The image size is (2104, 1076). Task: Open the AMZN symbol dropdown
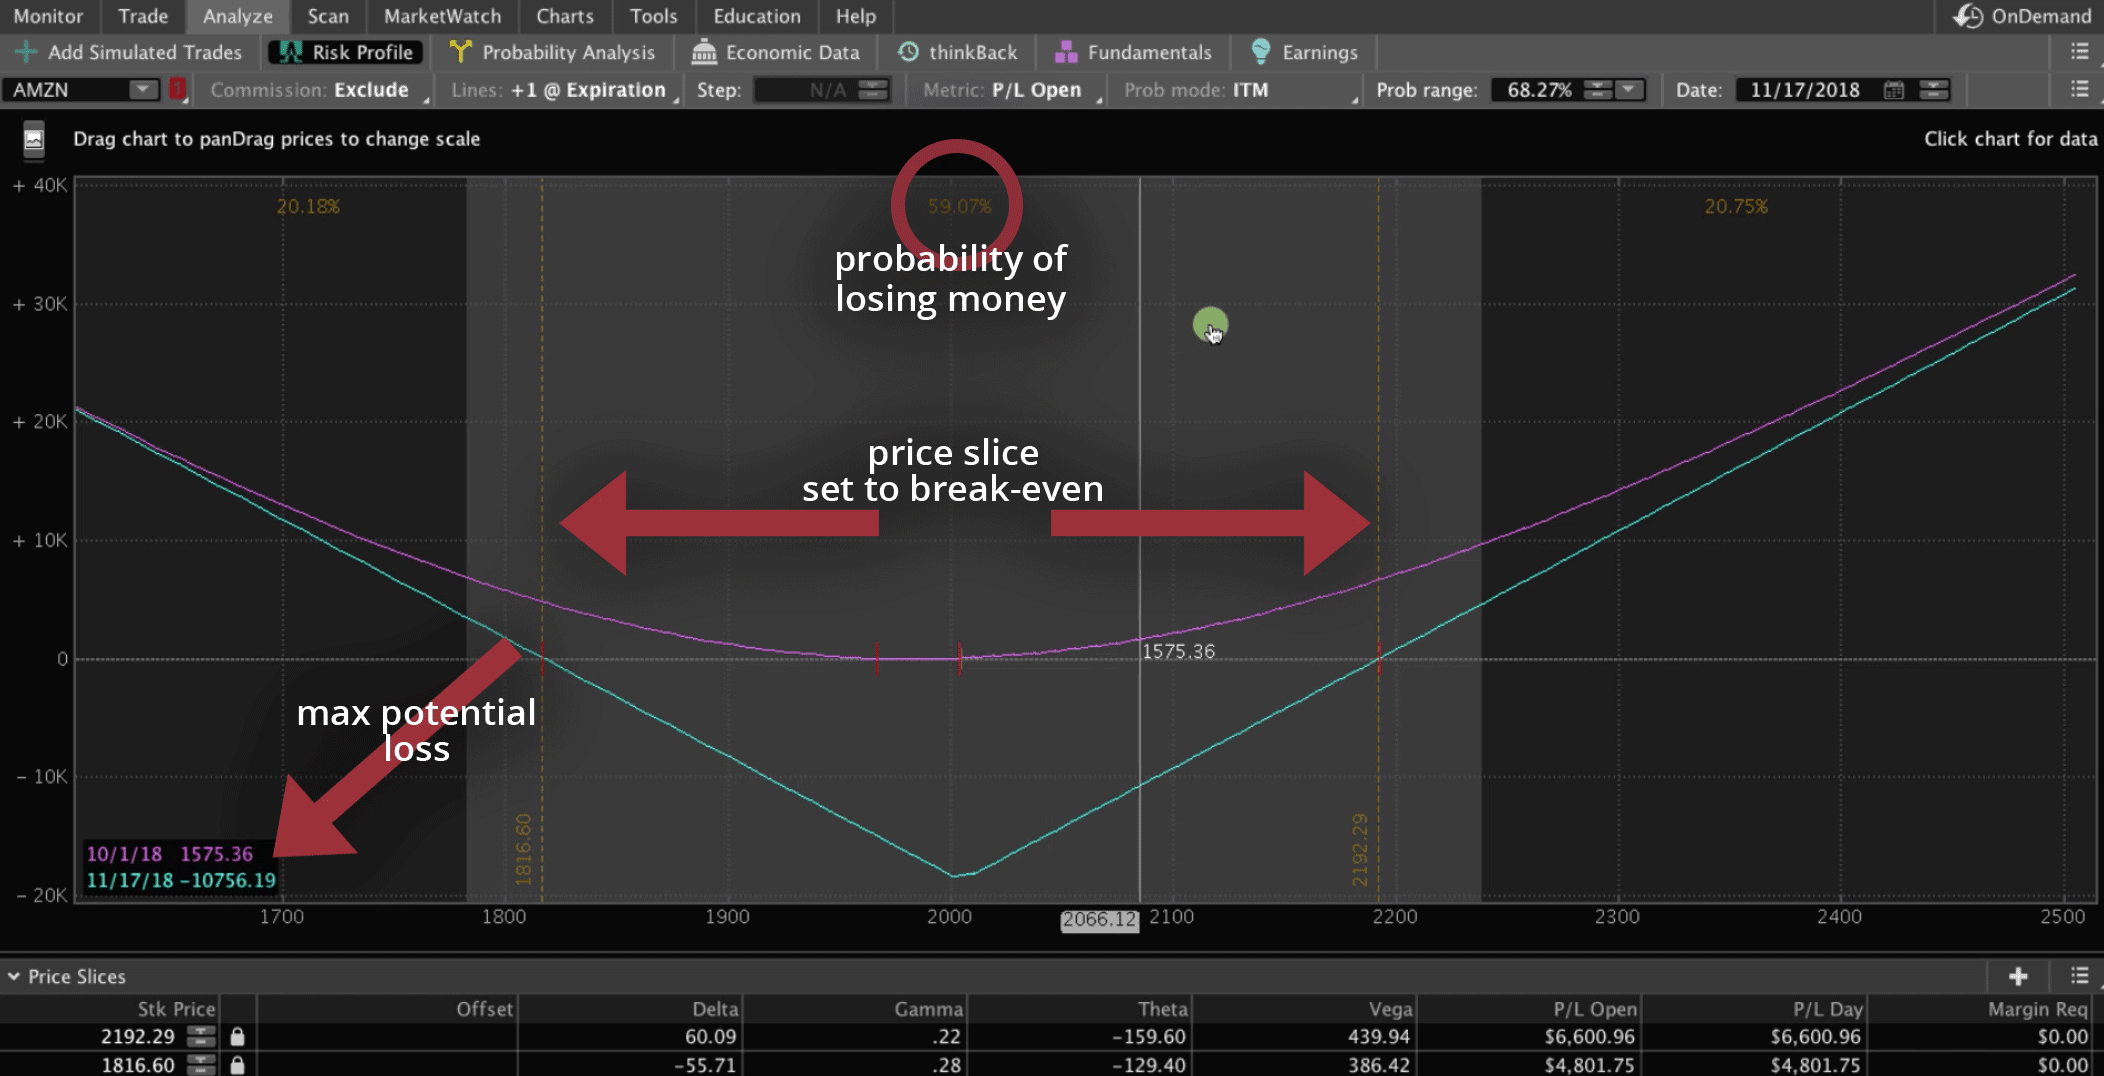[x=140, y=89]
